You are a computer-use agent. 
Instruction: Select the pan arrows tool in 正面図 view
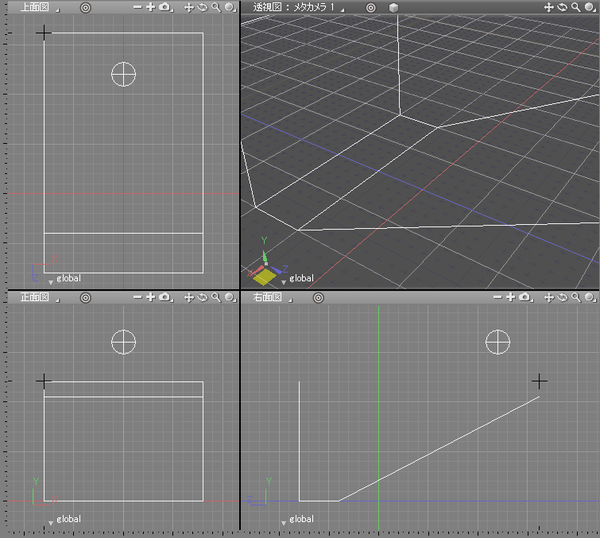189,298
